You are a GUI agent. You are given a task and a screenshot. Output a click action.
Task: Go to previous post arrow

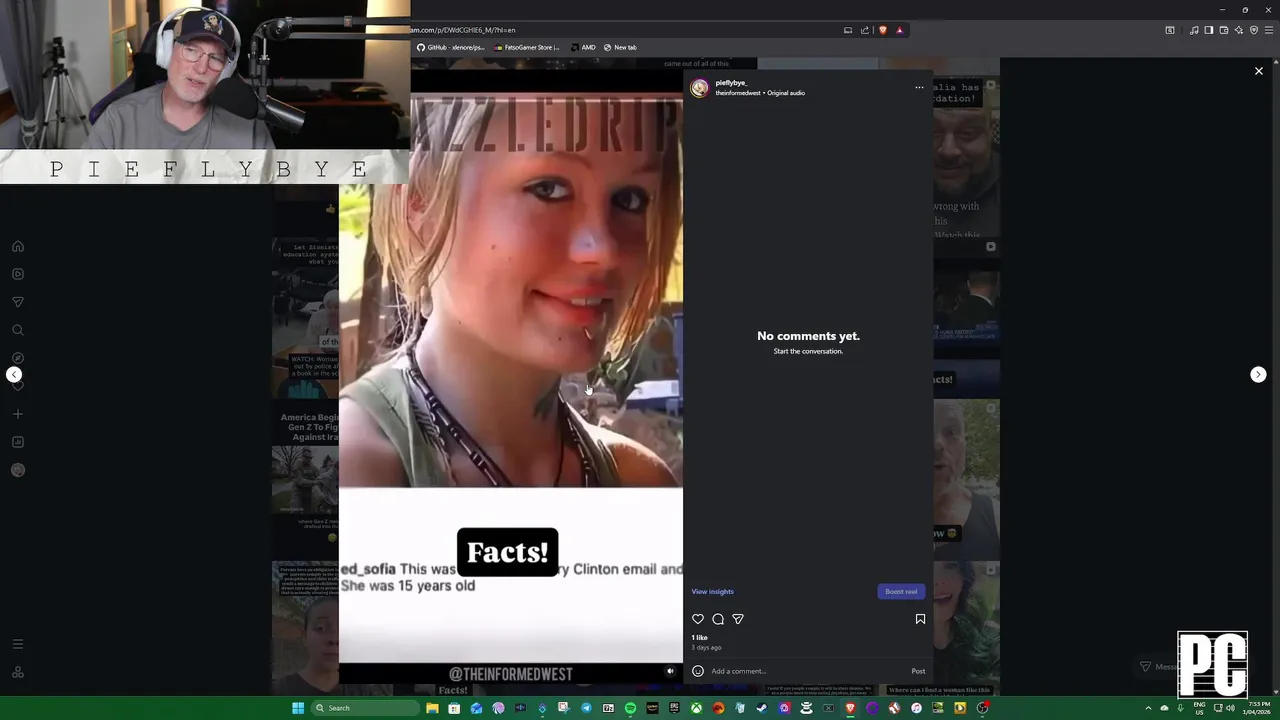[14, 375]
